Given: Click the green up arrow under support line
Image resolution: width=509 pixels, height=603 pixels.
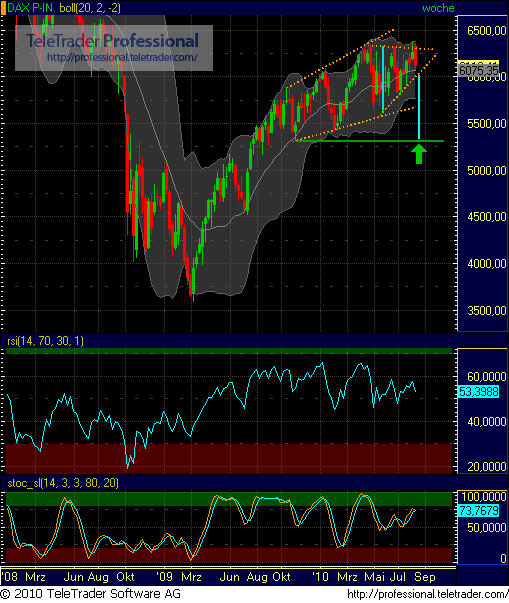Looking at the screenshot, I should pos(419,154).
